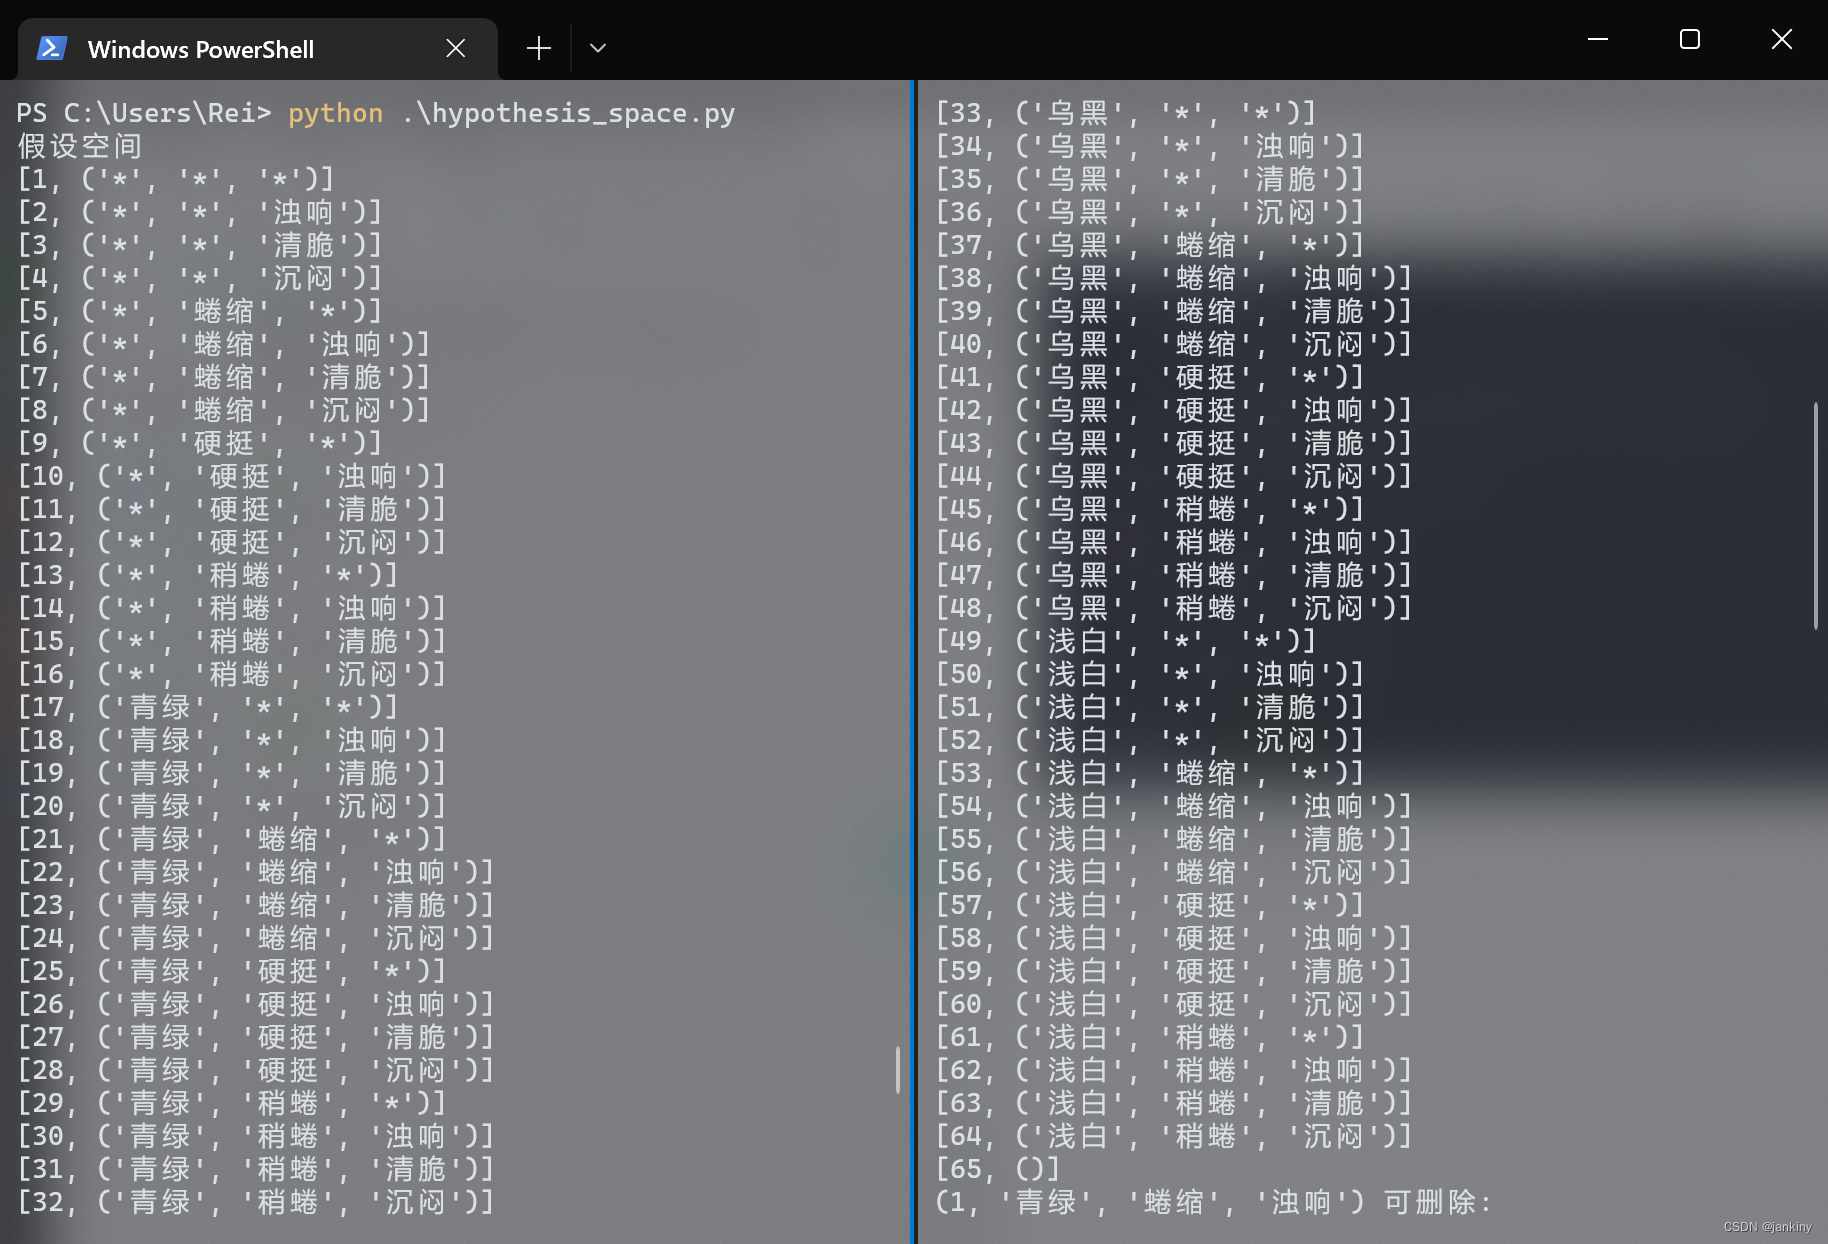Click the PS C:\Users\Rei> prompt
The image size is (1828, 1244).
[144, 113]
